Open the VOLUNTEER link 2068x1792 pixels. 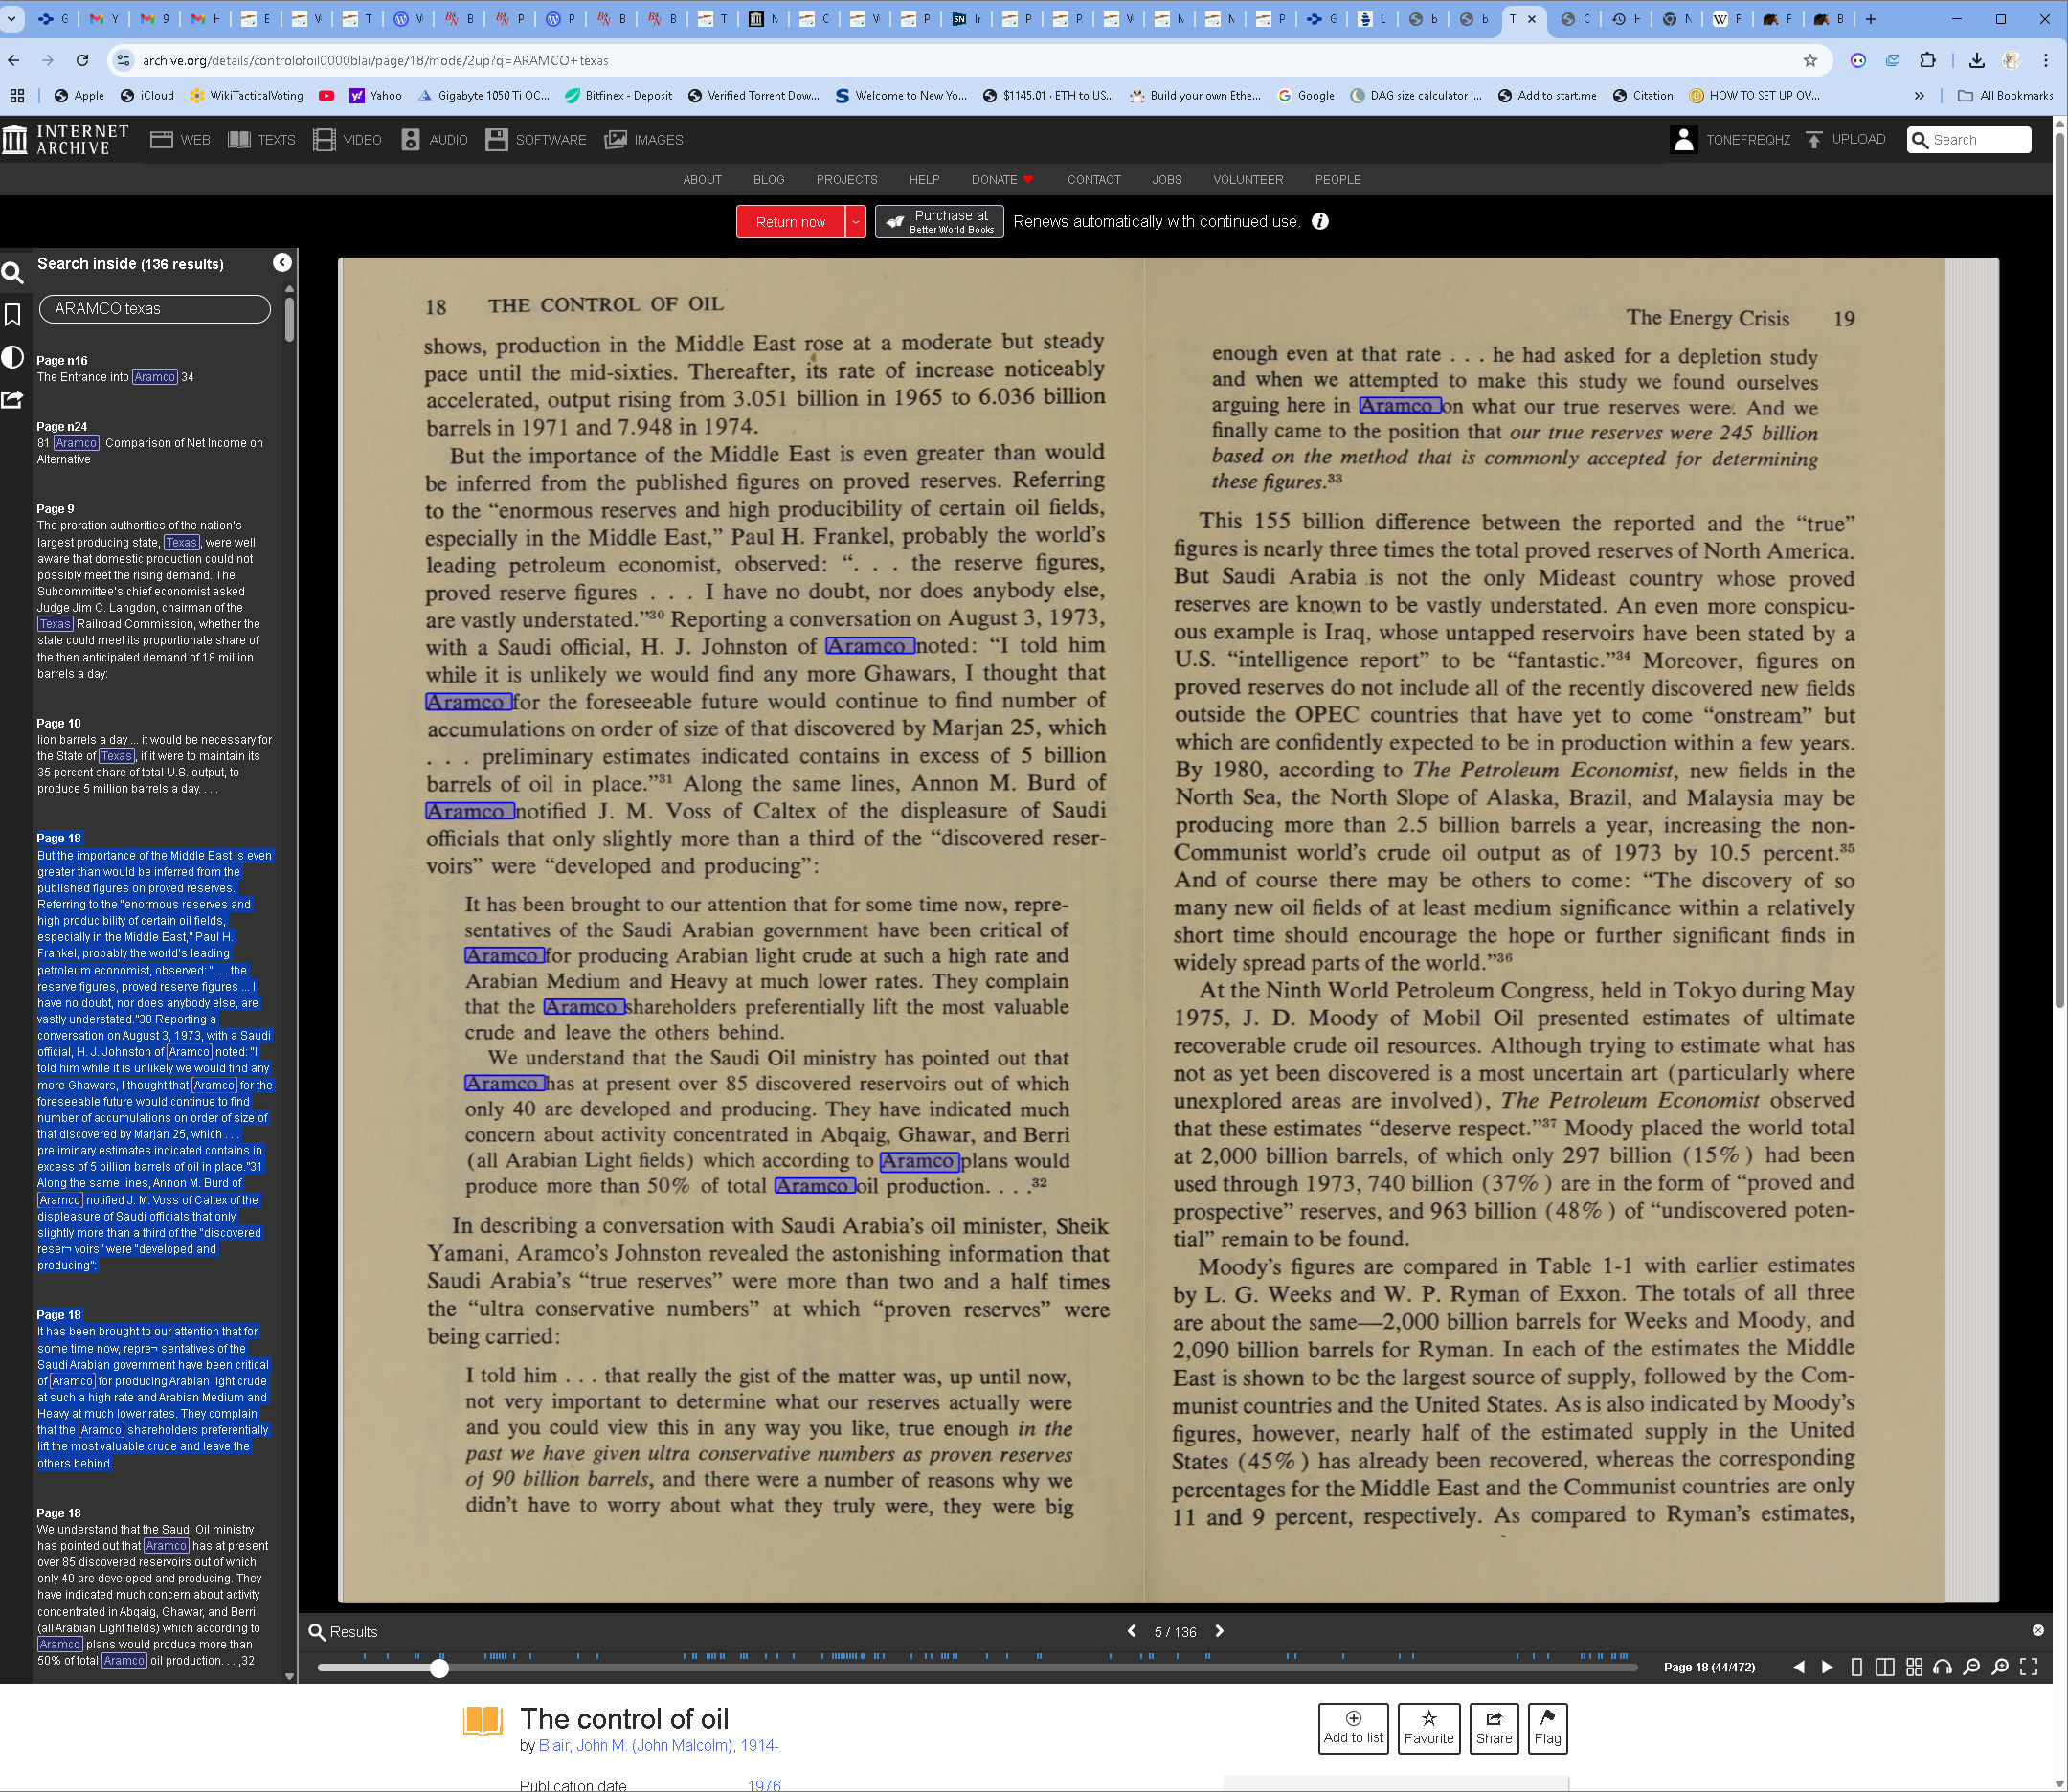pyautogui.click(x=1248, y=180)
